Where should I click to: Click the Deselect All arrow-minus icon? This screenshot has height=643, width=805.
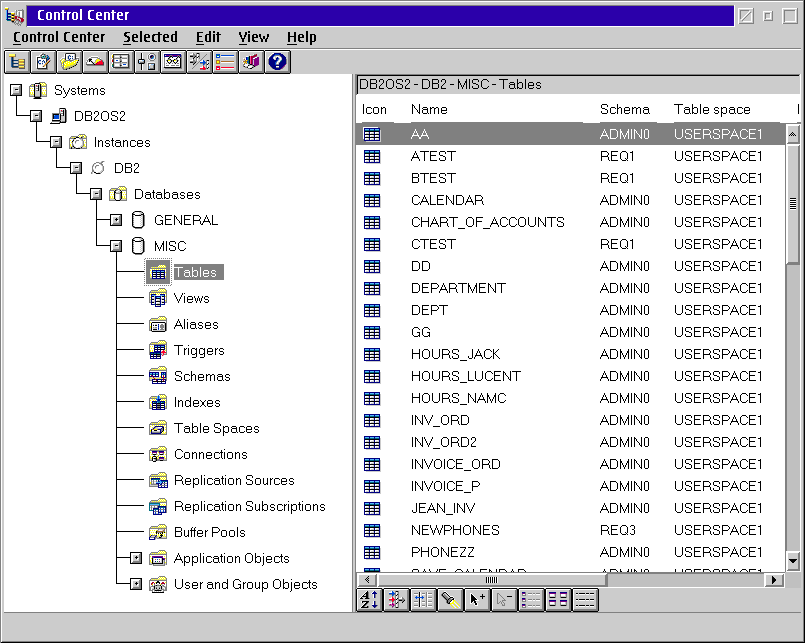point(504,599)
